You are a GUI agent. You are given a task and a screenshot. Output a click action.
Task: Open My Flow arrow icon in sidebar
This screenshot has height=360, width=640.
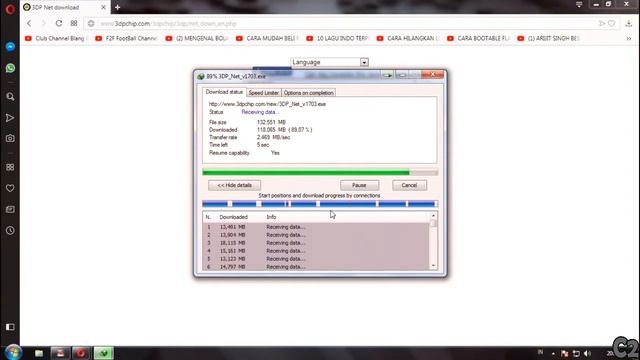10,118
